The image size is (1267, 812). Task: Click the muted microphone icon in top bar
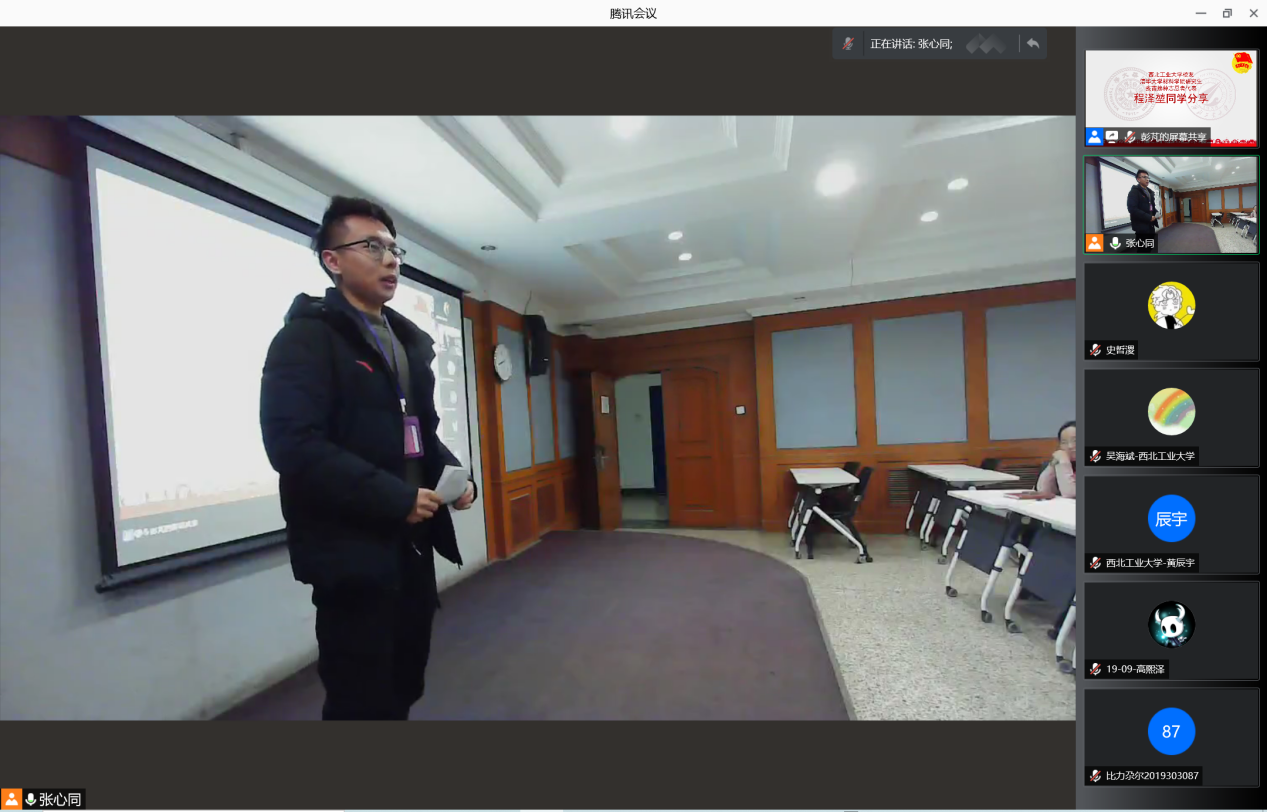(848, 44)
